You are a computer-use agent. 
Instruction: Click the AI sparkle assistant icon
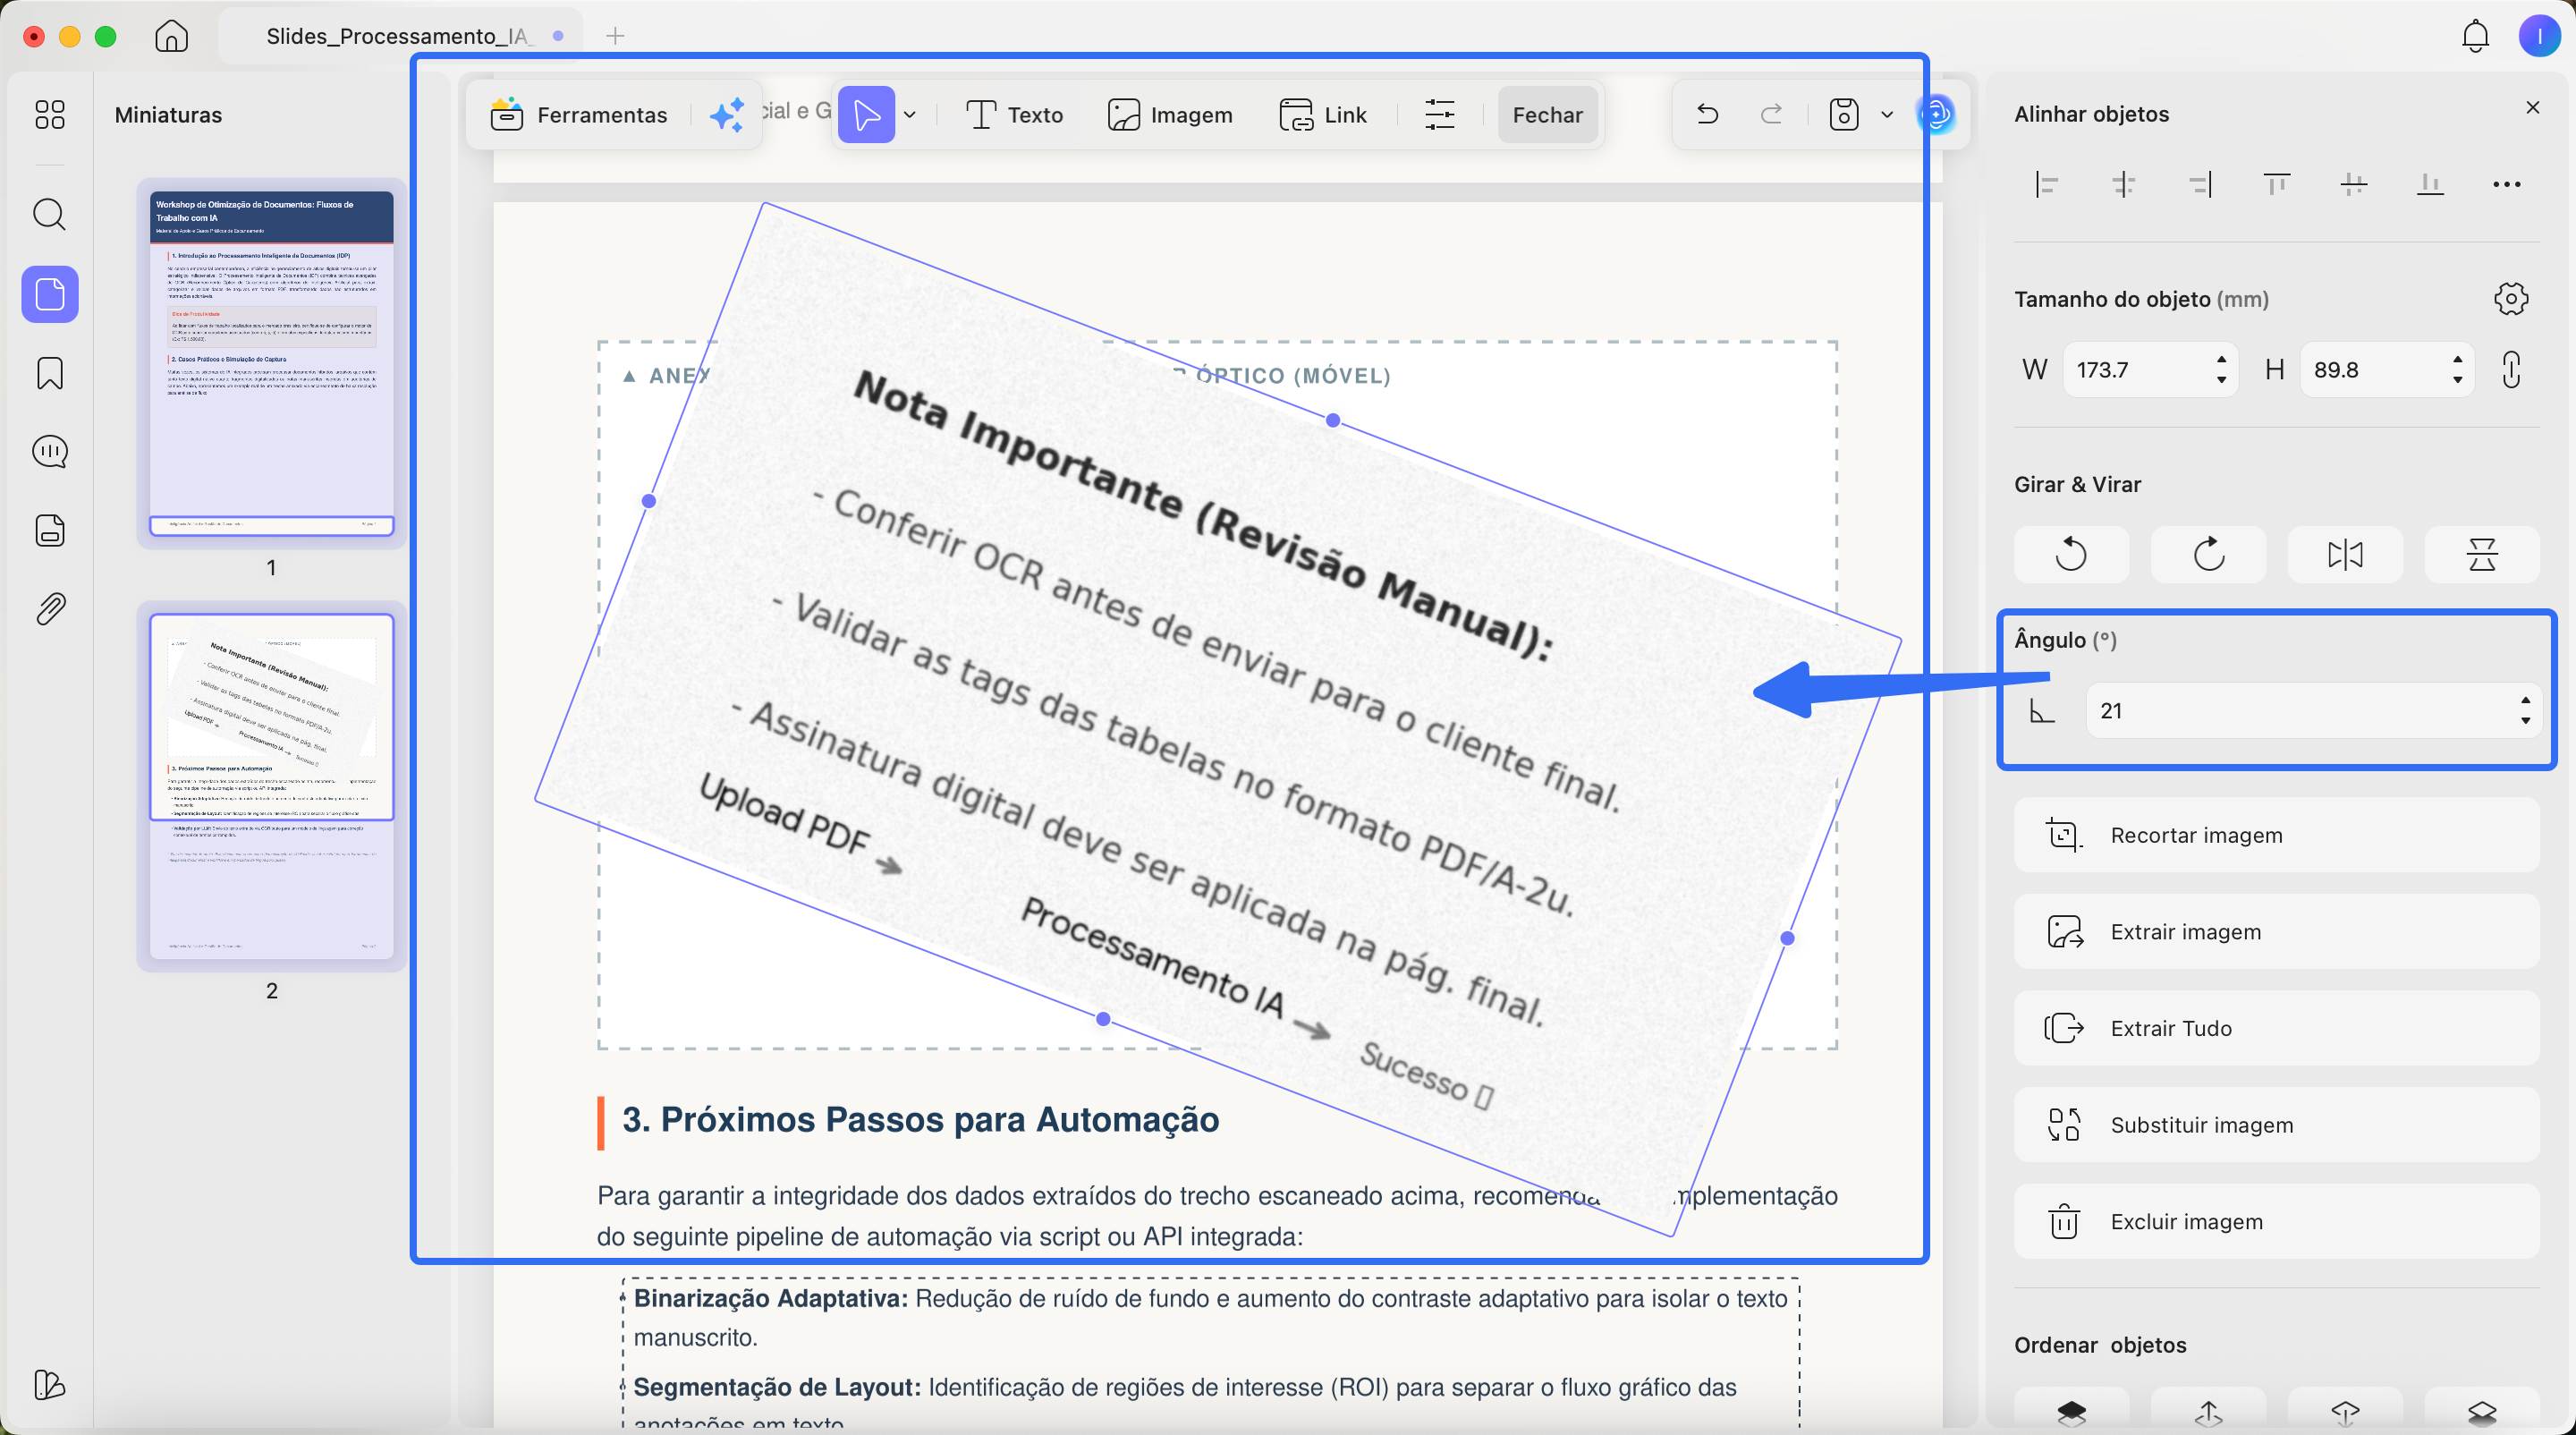point(727,115)
